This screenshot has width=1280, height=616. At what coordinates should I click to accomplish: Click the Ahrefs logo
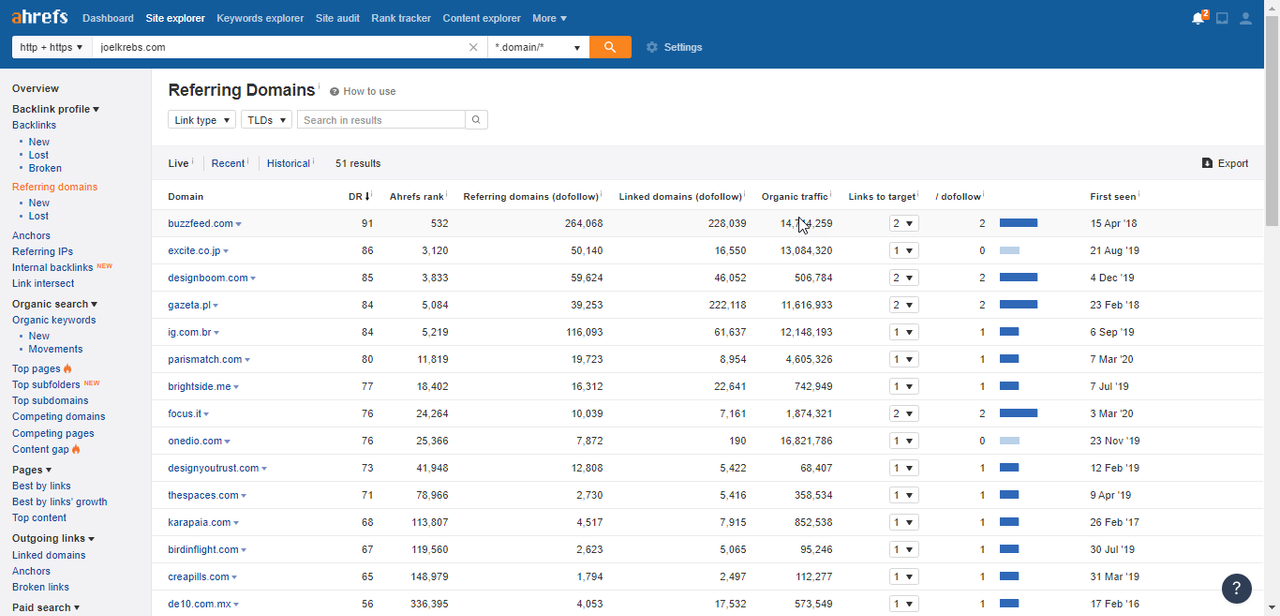[41, 18]
